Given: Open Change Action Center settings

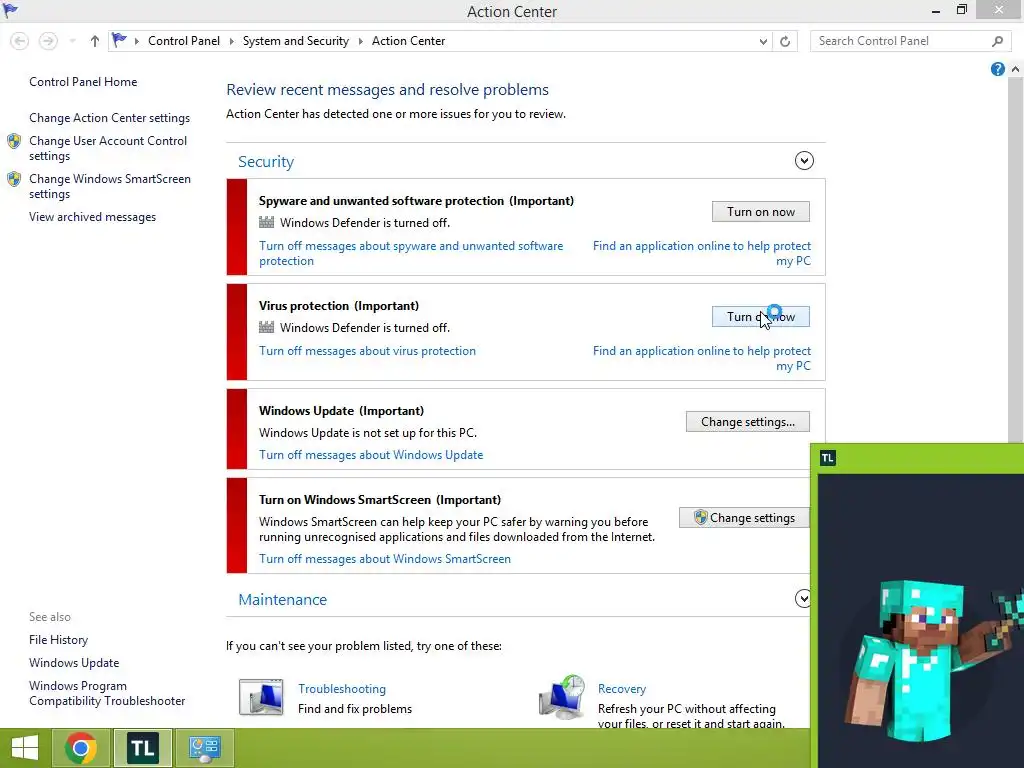Looking at the screenshot, I should (x=109, y=118).
